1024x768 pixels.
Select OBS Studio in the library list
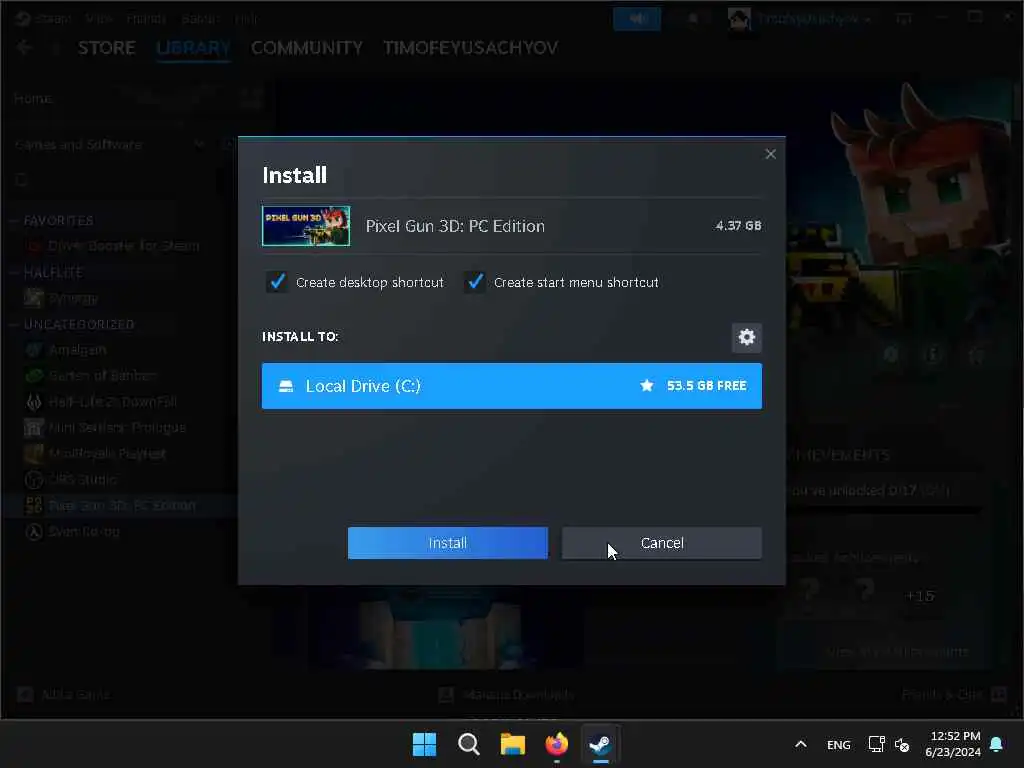coord(82,479)
